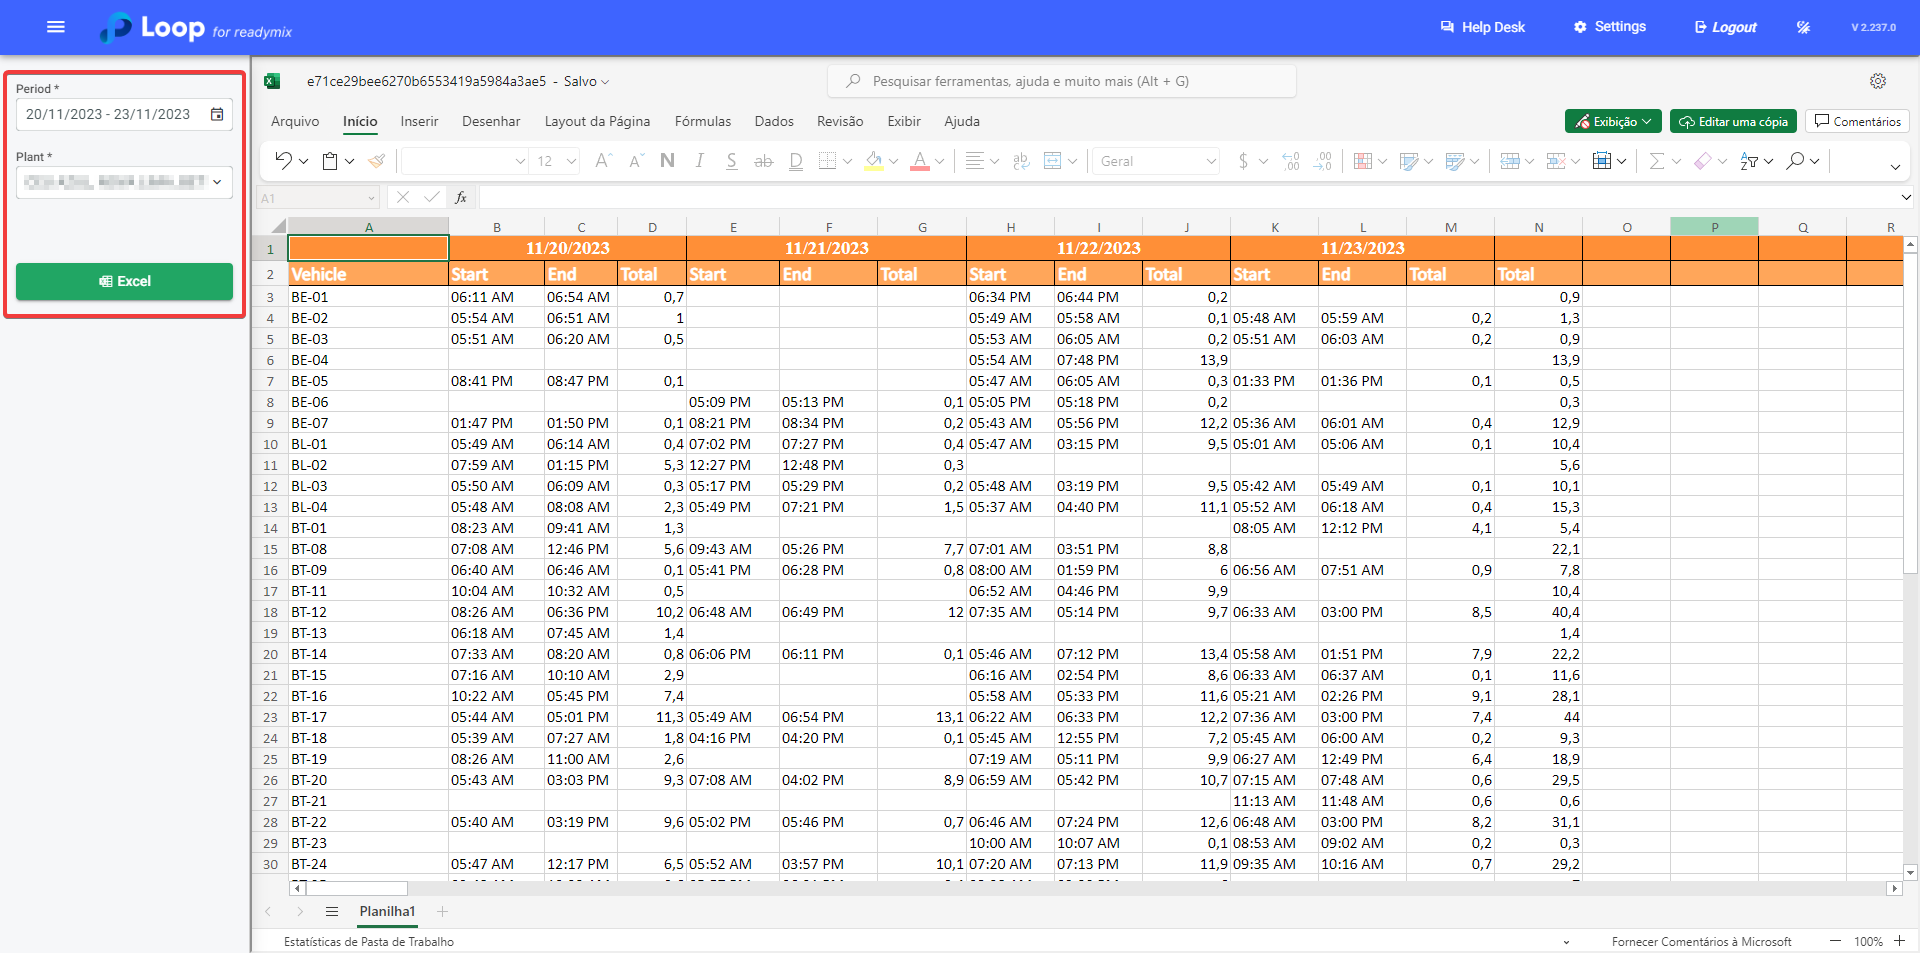Open the spreadsheet settings gear icon
The image size is (1920, 953).
coord(1877,81)
